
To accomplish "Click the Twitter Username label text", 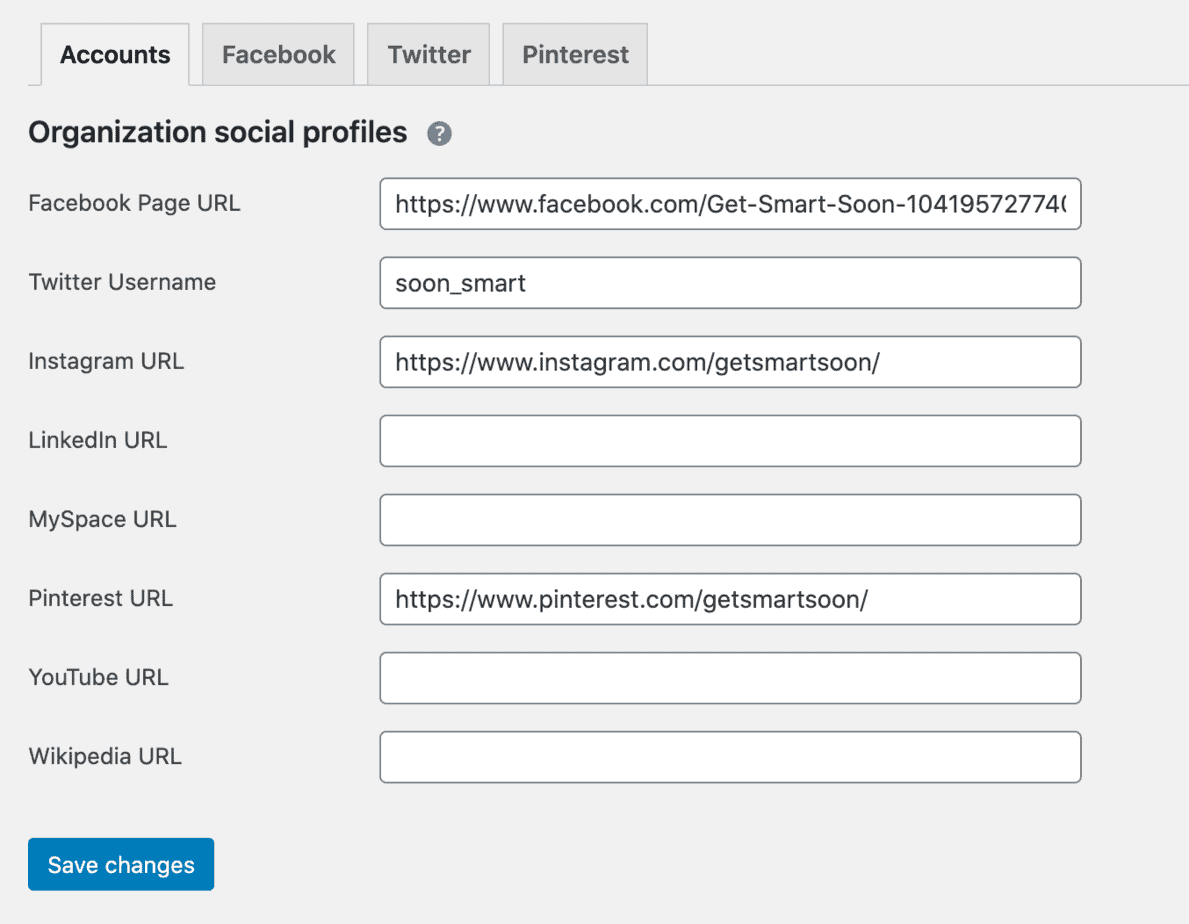I will click(122, 283).
